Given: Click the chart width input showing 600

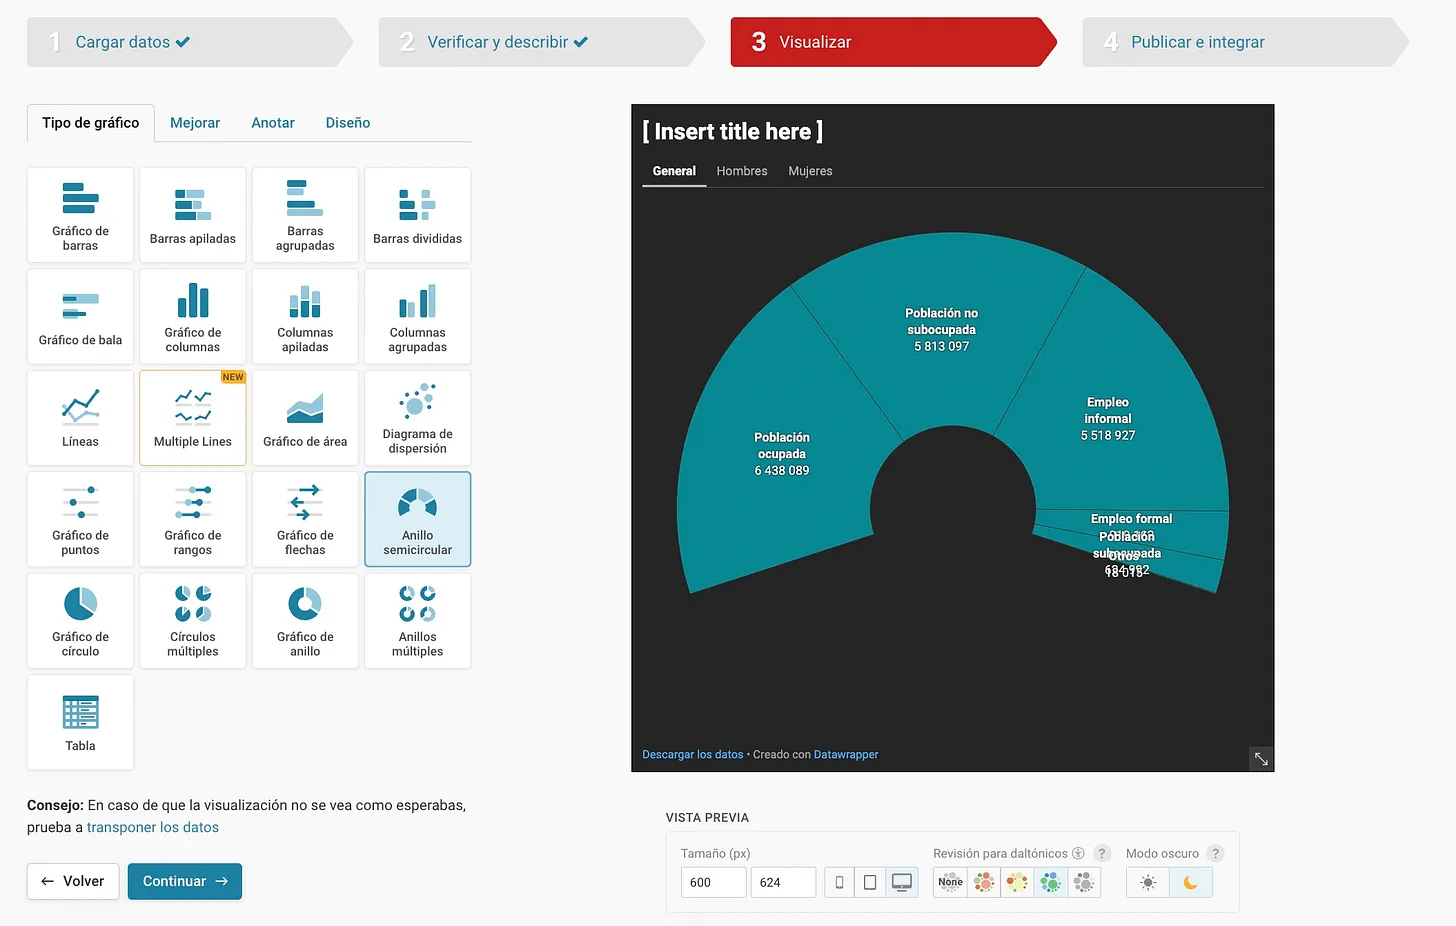Looking at the screenshot, I should (713, 882).
